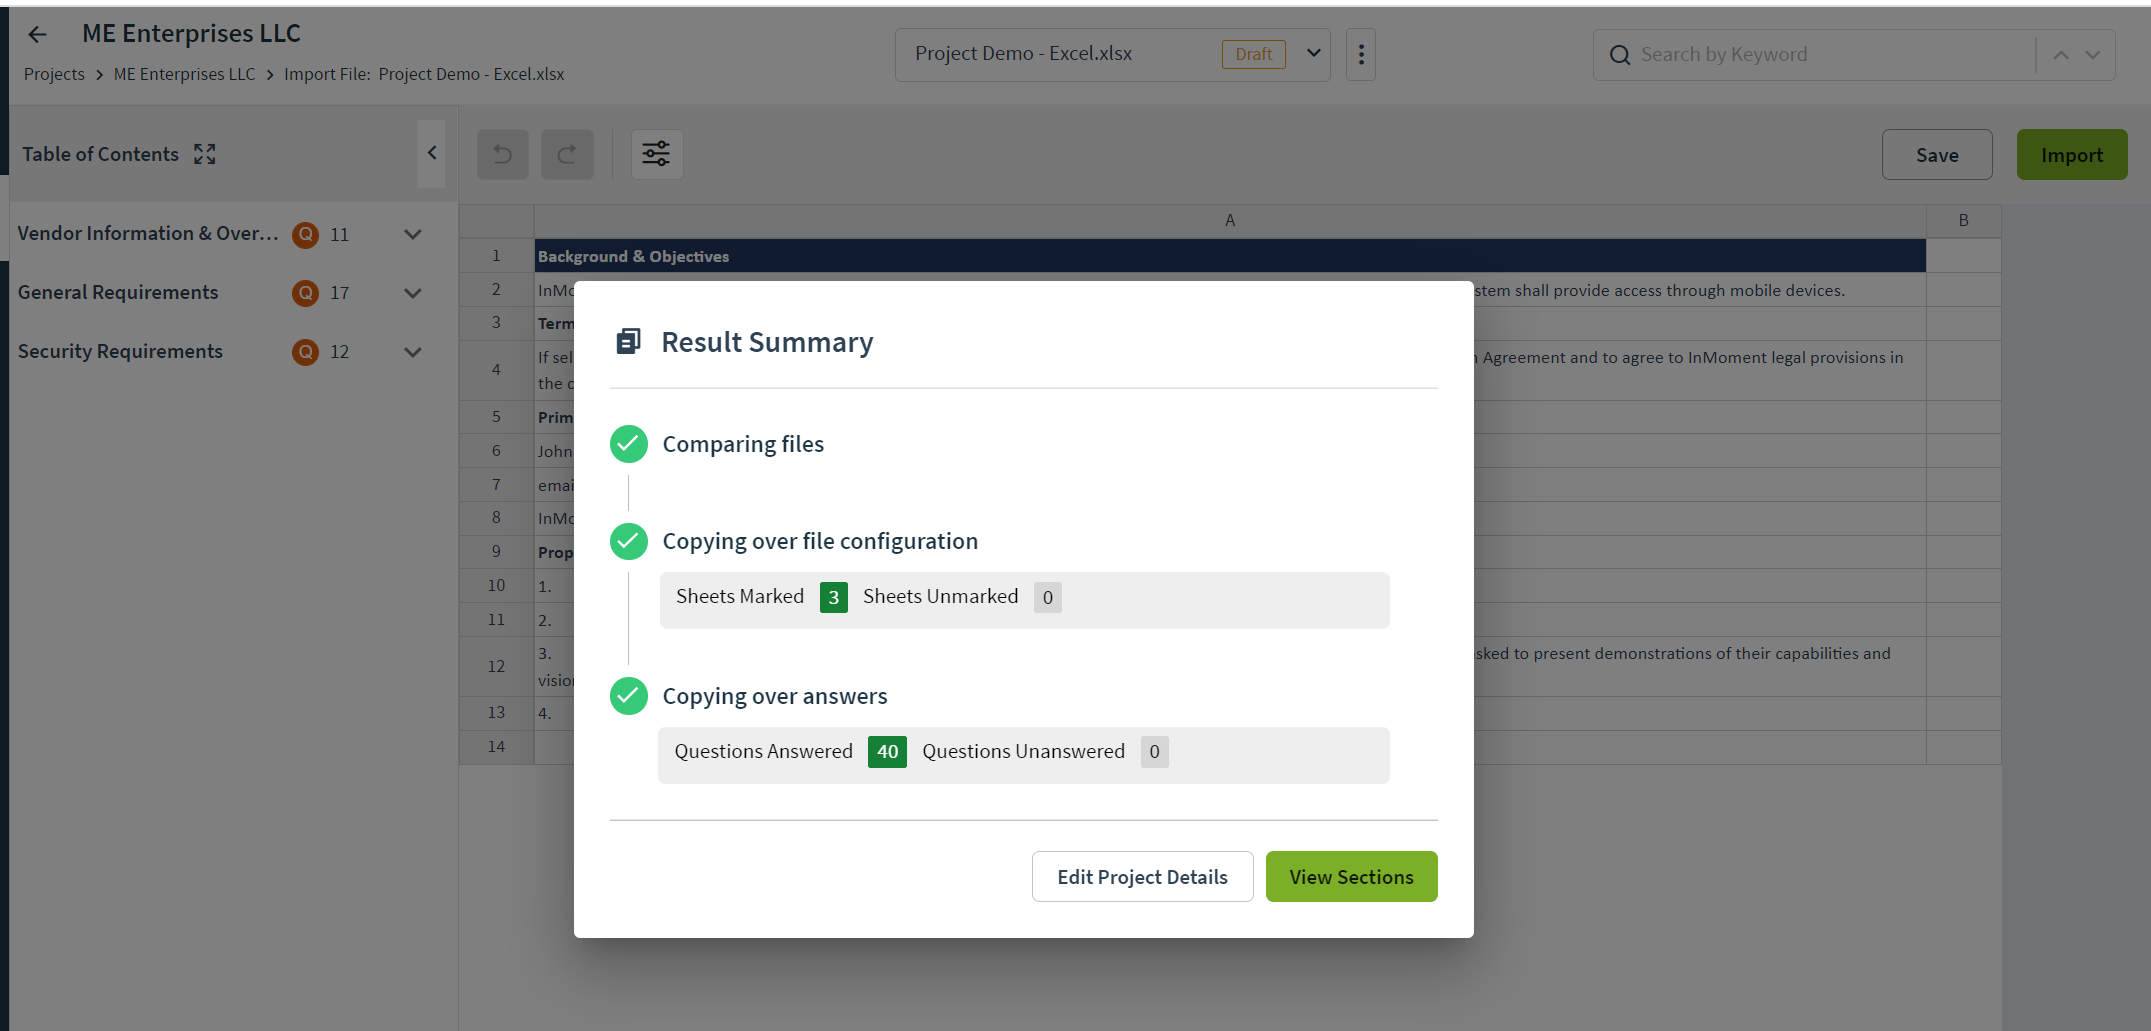Screen dimensions: 2151x1031
Task: Expand the Table of Contents fullscreen icon
Action: tap(204, 153)
